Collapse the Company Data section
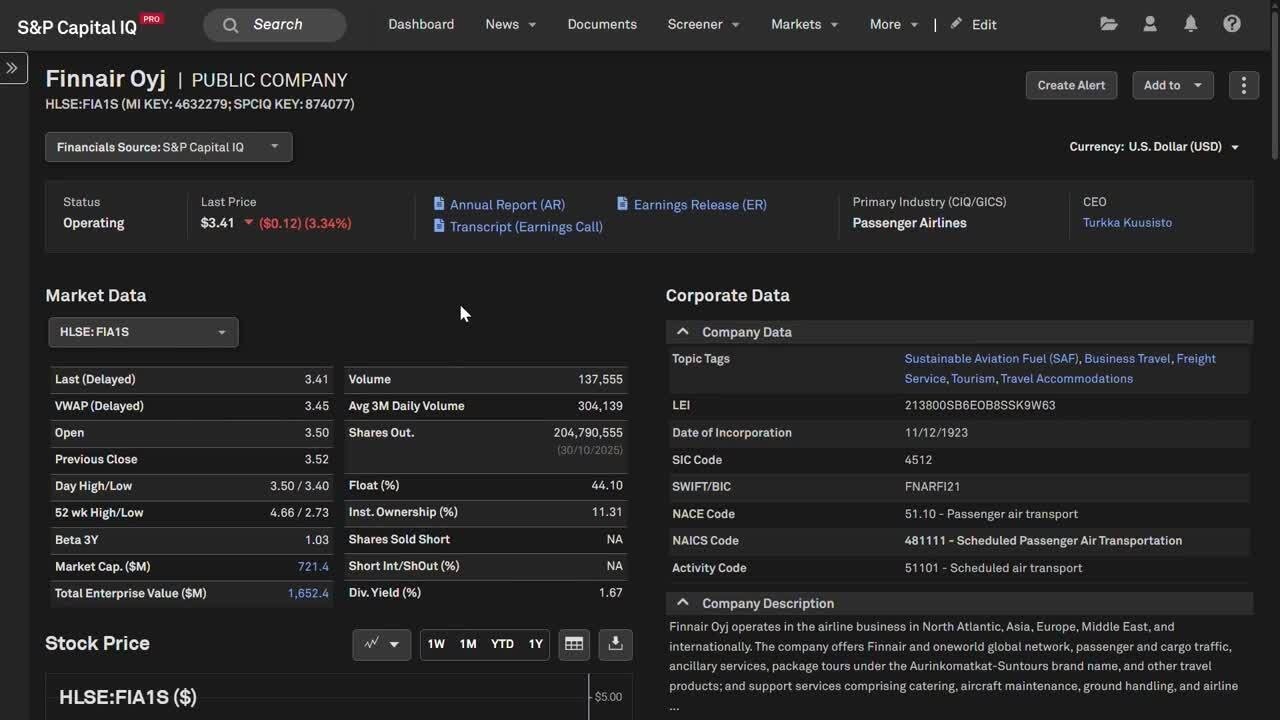This screenshot has height=720, width=1280. coord(683,332)
